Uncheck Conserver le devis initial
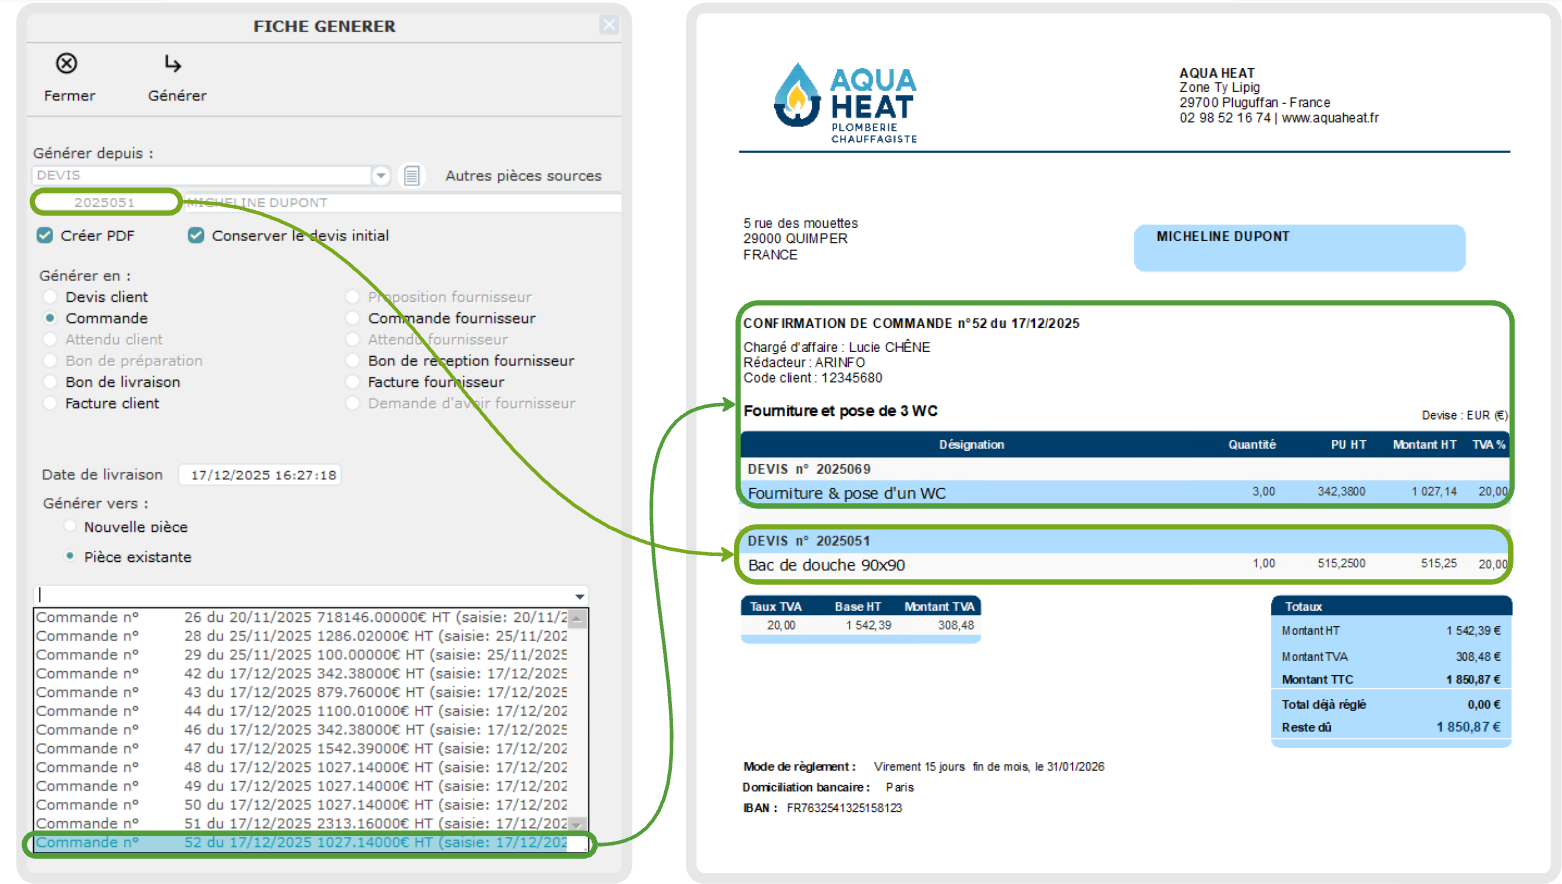Image resolution: width=1562 pixels, height=884 pixels. (x=196, y=236)
